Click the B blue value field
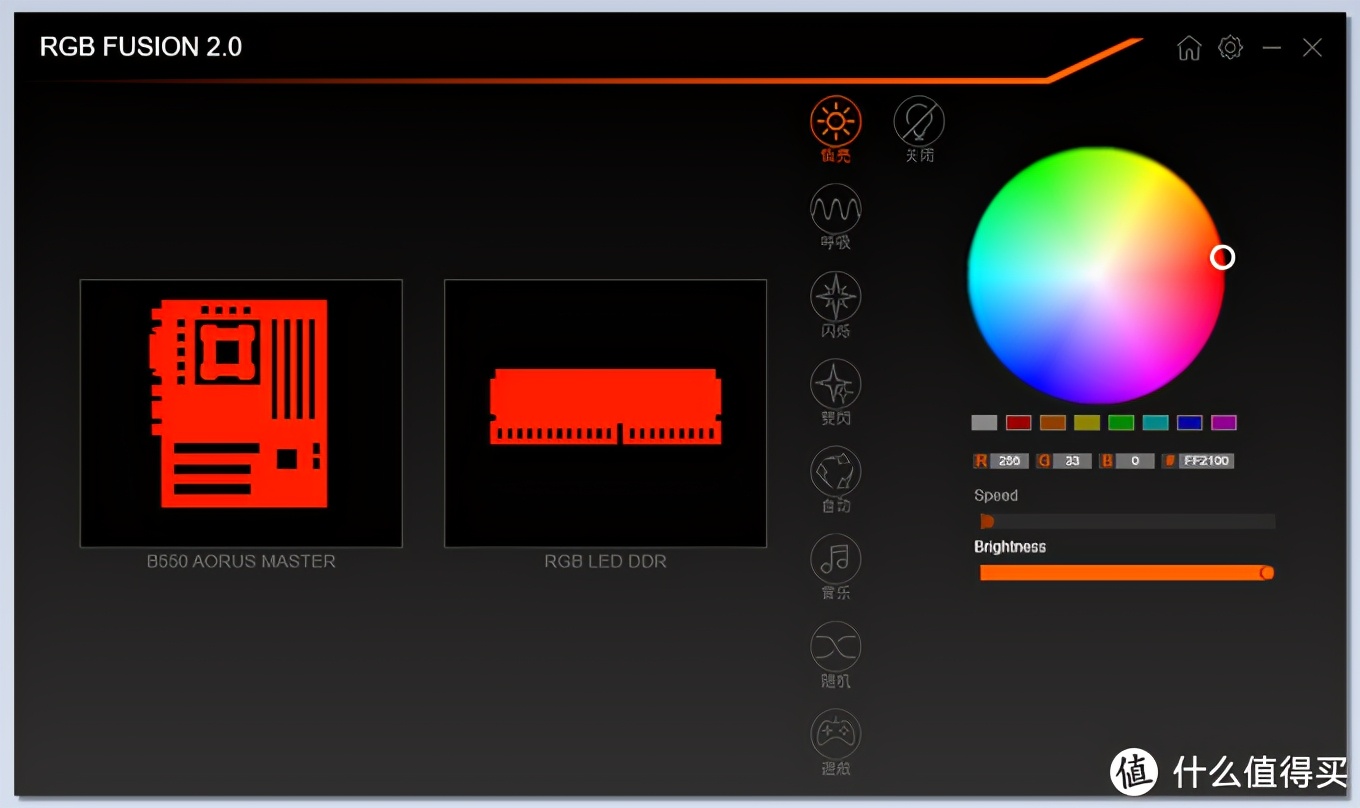Screen dimensions: 1360x808 pos(1135,461)
